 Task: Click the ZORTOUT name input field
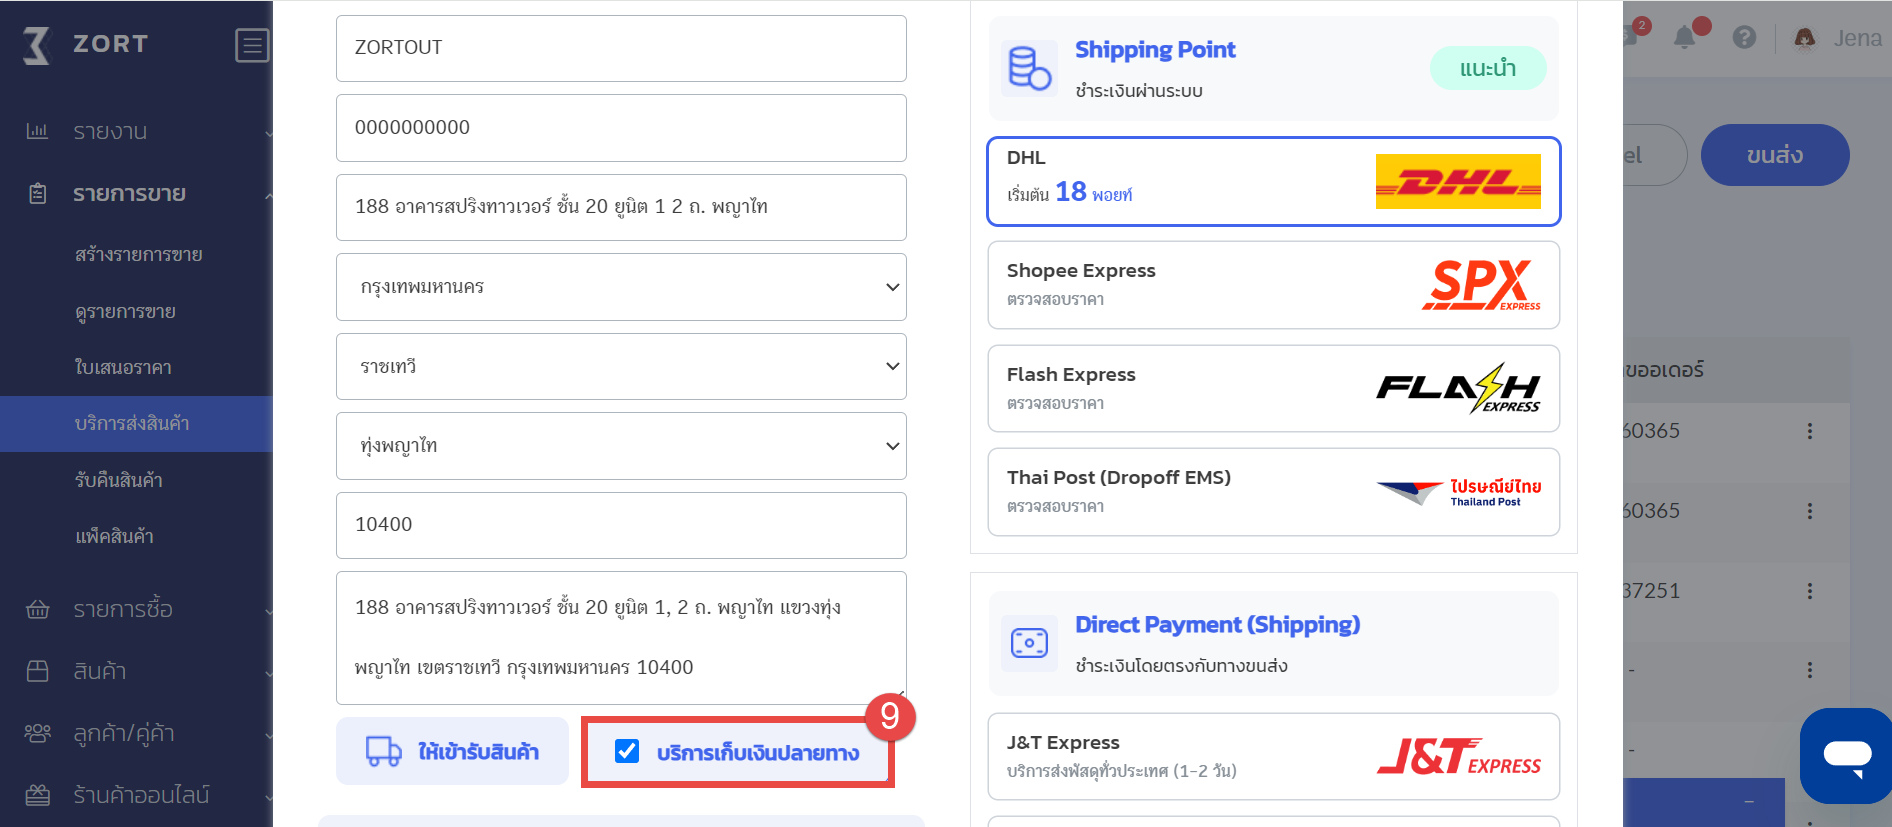tap(621, 48)
